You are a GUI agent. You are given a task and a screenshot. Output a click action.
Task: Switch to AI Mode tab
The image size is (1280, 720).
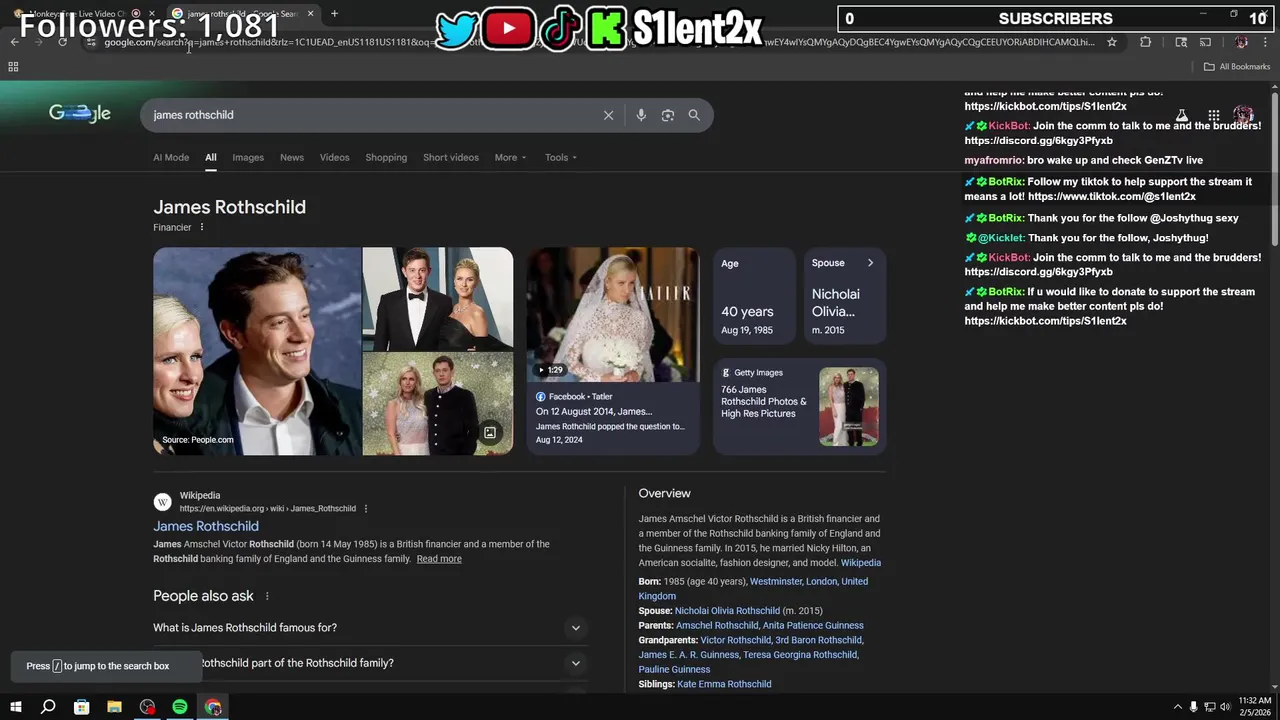pyautogui.click(x=171, y=157)
